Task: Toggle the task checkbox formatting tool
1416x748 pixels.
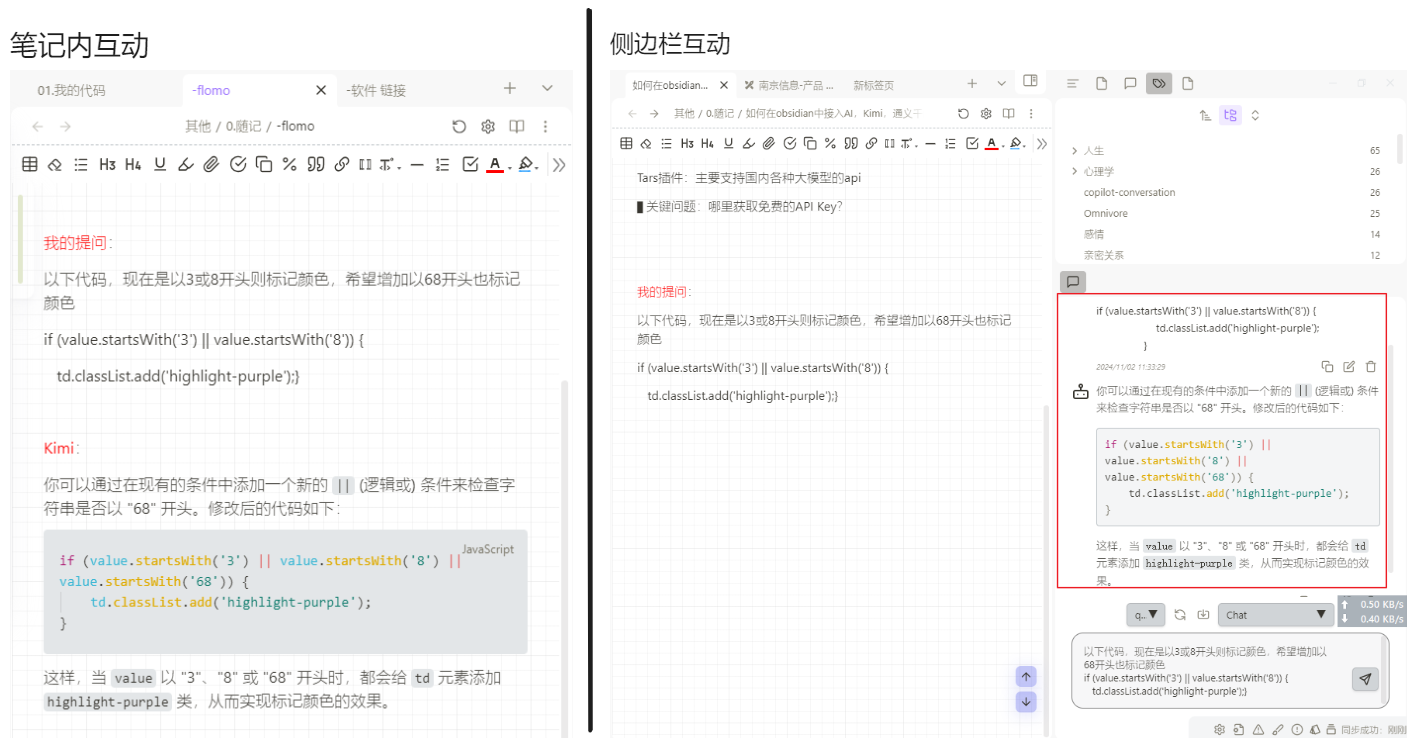Action: [468, 163]
